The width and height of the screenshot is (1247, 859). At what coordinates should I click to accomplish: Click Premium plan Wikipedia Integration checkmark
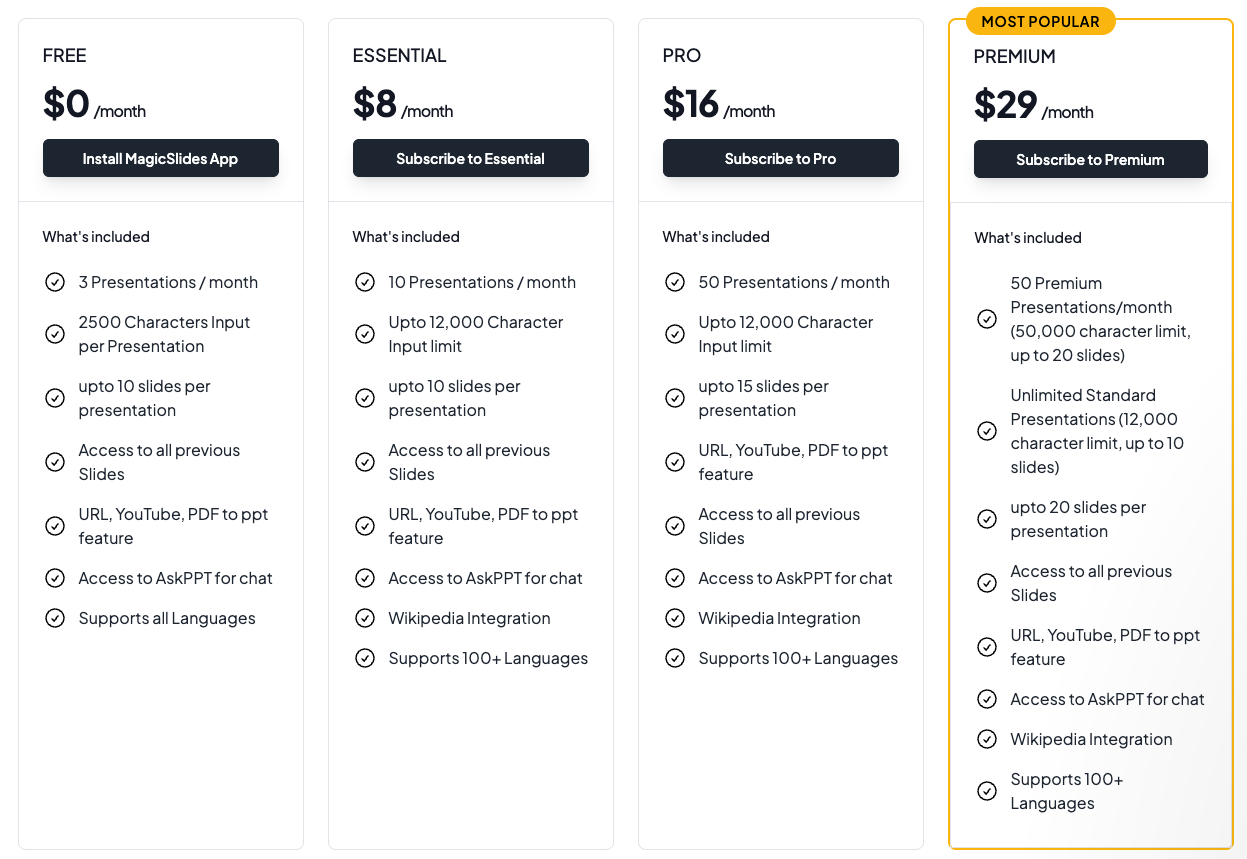(x=987, y=739)
